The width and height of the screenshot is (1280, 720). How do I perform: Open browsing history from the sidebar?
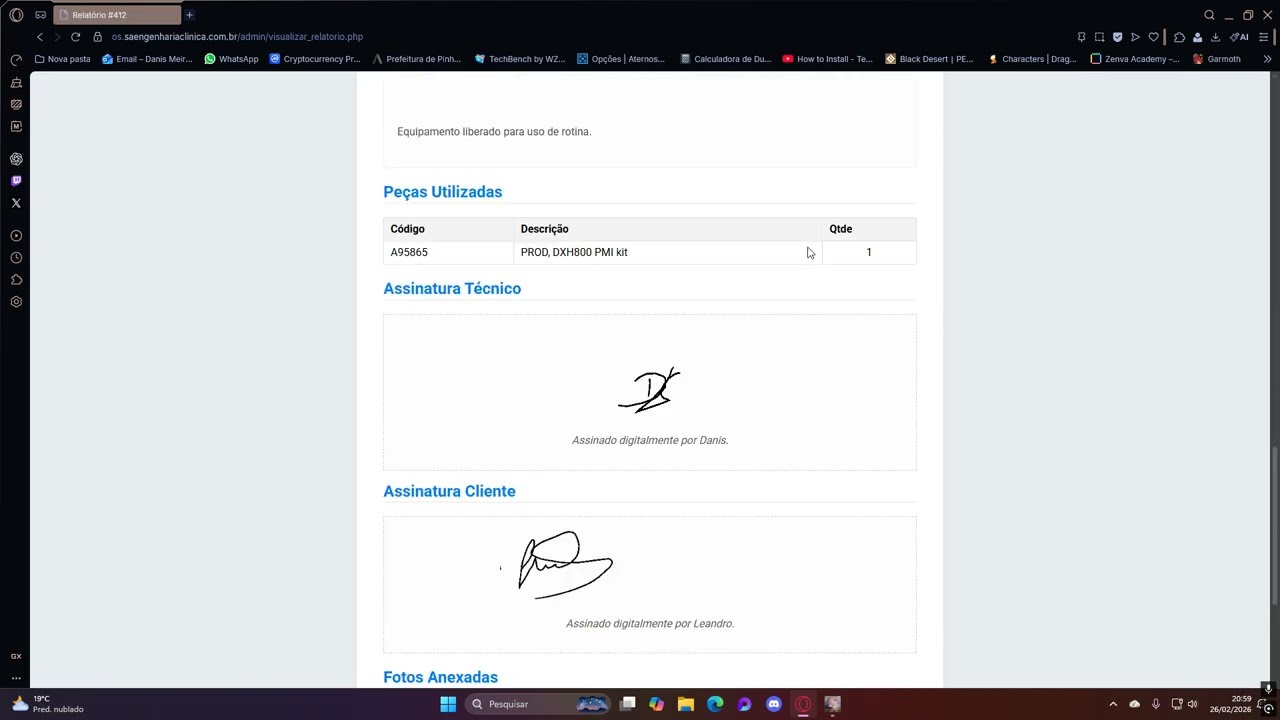tap(16, 258)
